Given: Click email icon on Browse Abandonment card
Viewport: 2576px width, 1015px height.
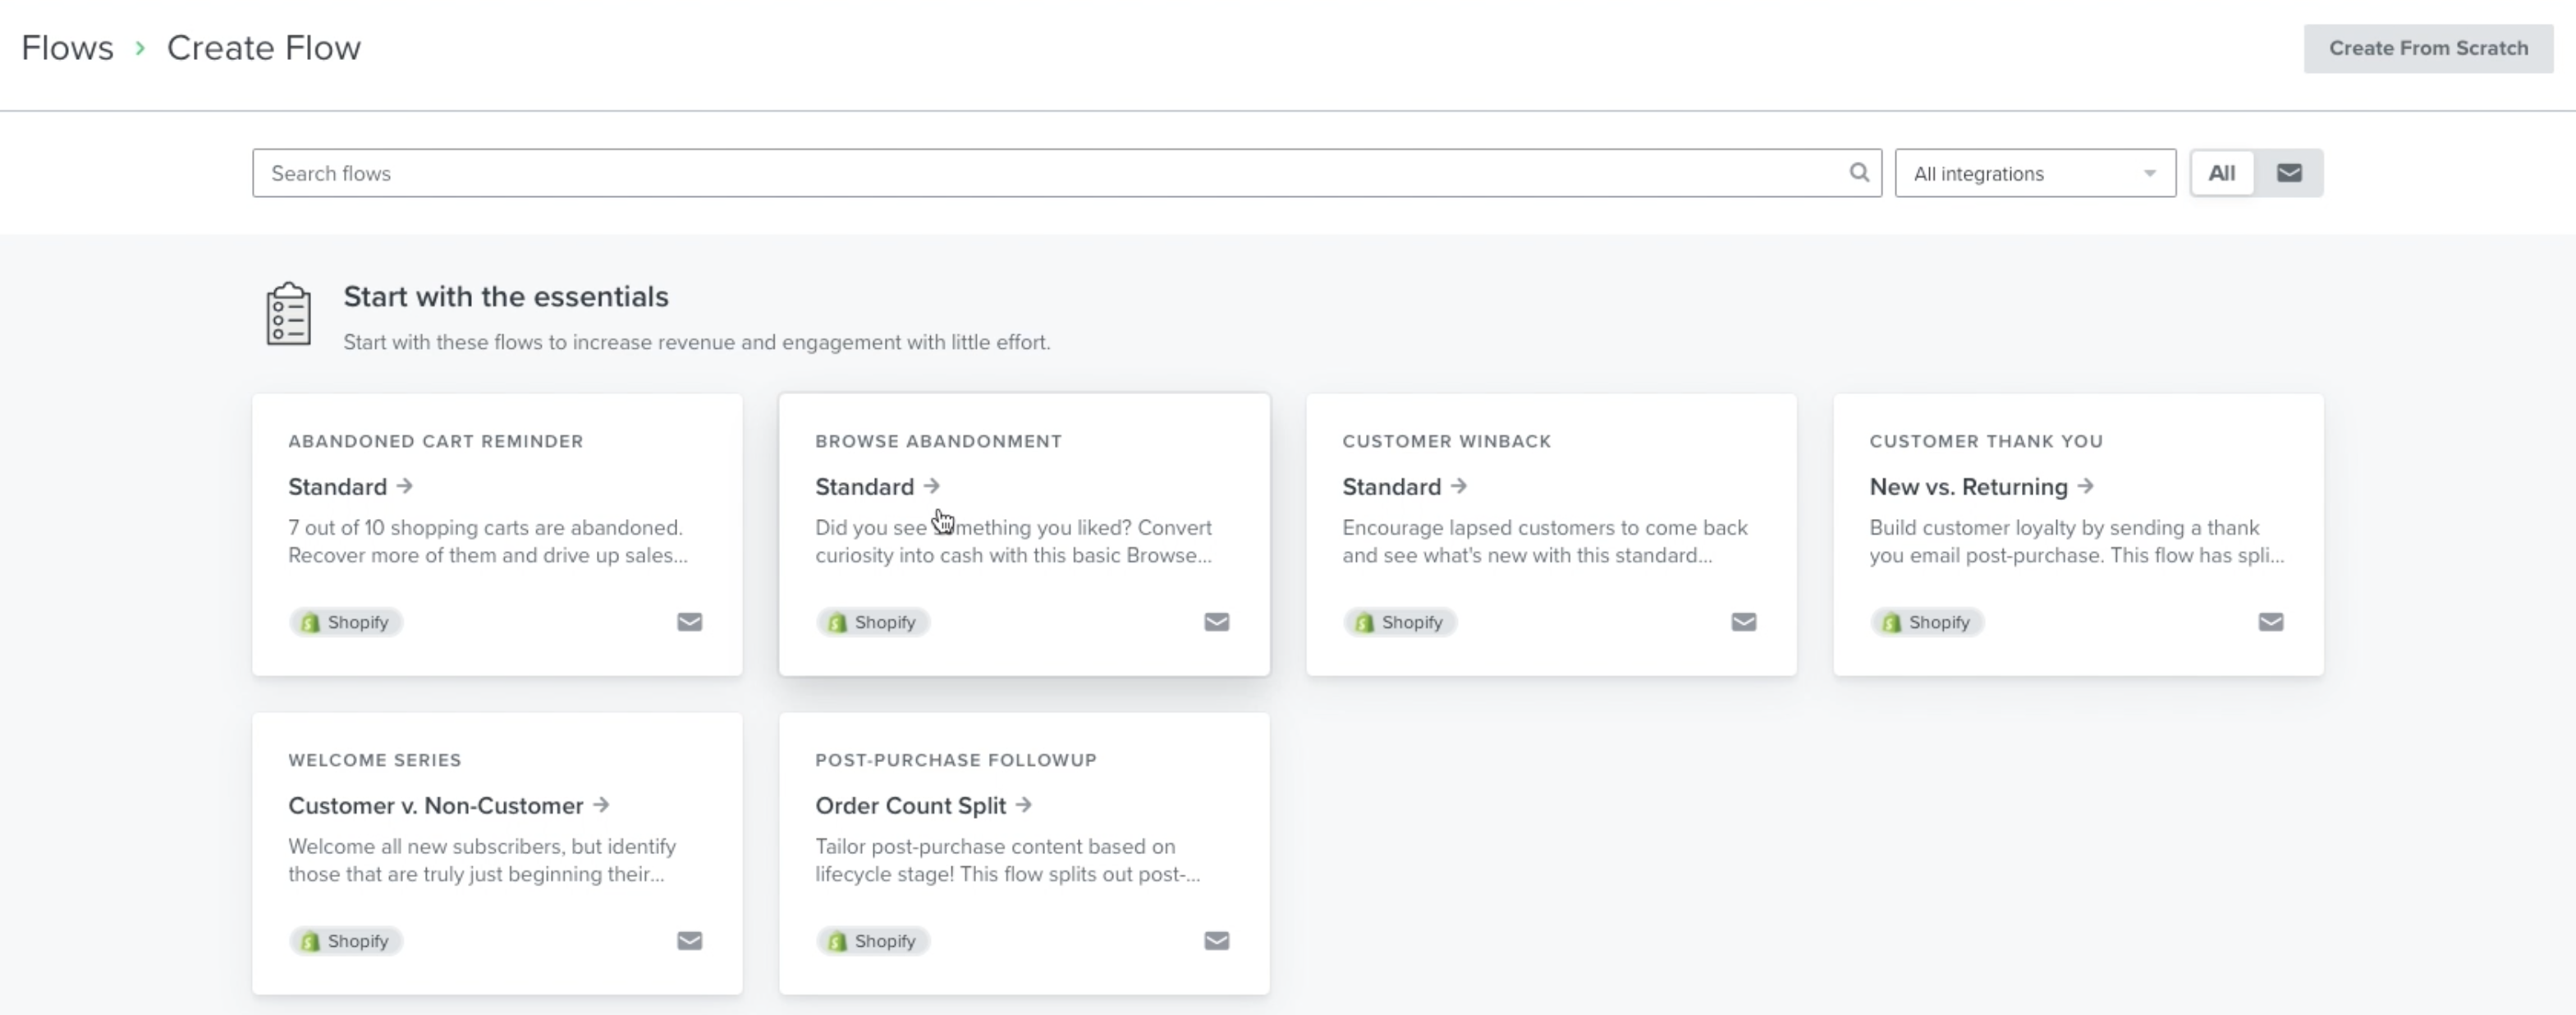Looking at the screenshot, I should click(1216, 622).
